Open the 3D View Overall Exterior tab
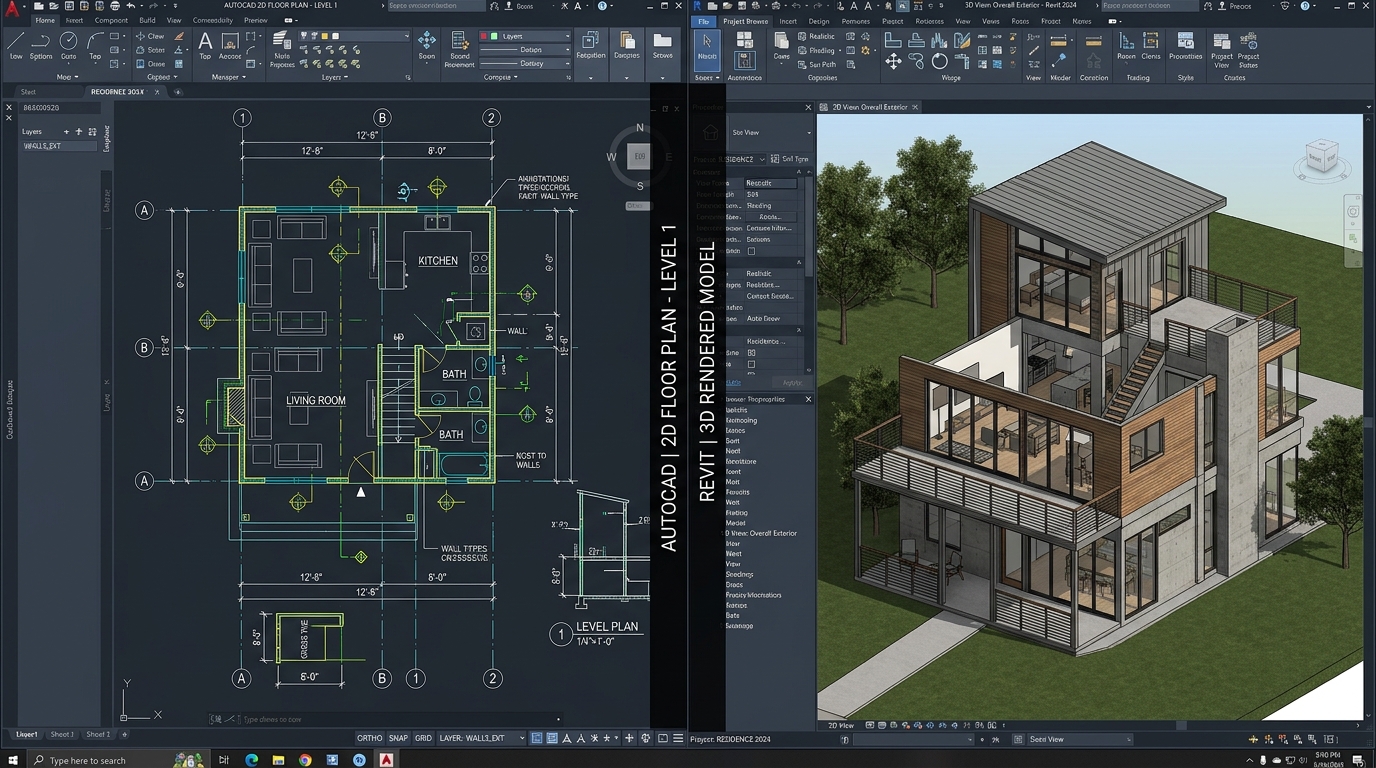Screen dimensions: 1376x768 (868, 107)
